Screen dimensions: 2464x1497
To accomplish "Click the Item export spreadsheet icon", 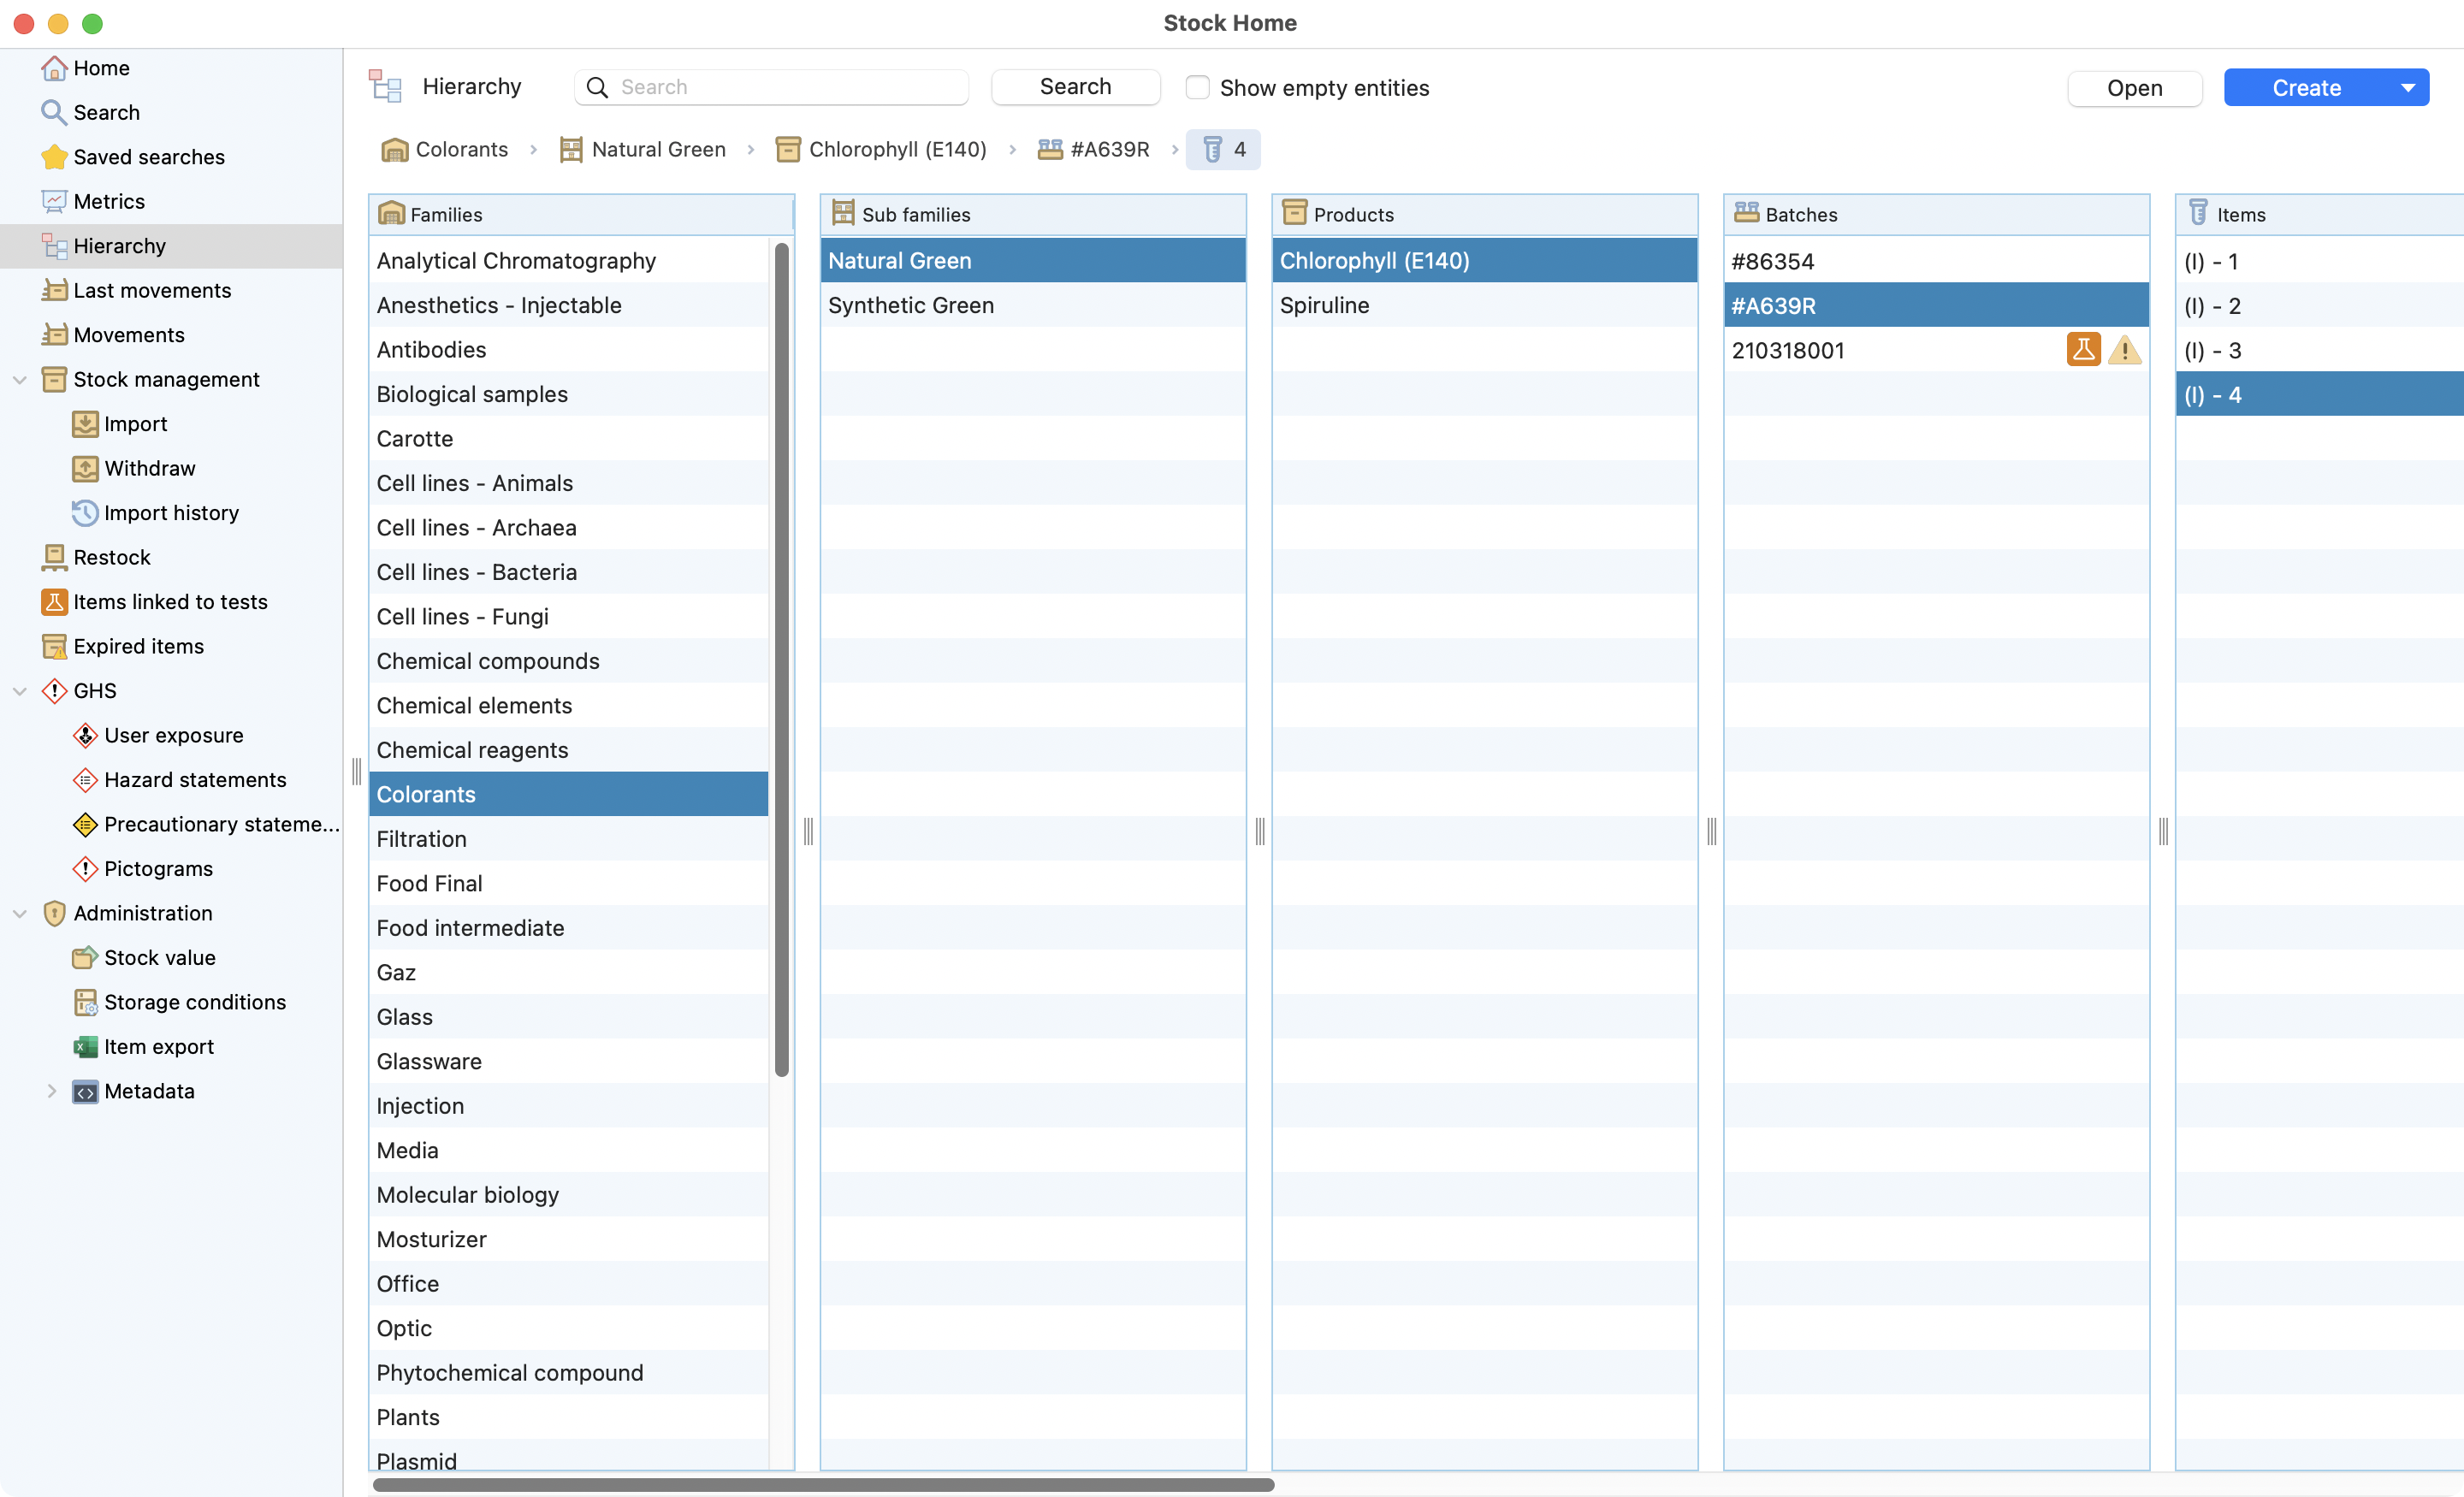I will click(x=85, y=1047).
